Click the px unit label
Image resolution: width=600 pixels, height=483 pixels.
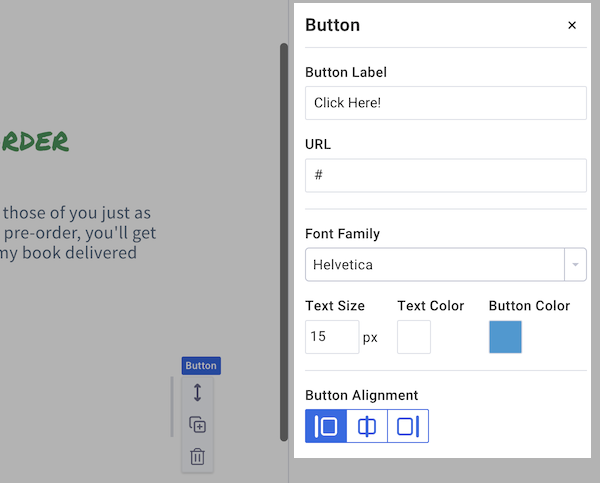tap(370, 337)
